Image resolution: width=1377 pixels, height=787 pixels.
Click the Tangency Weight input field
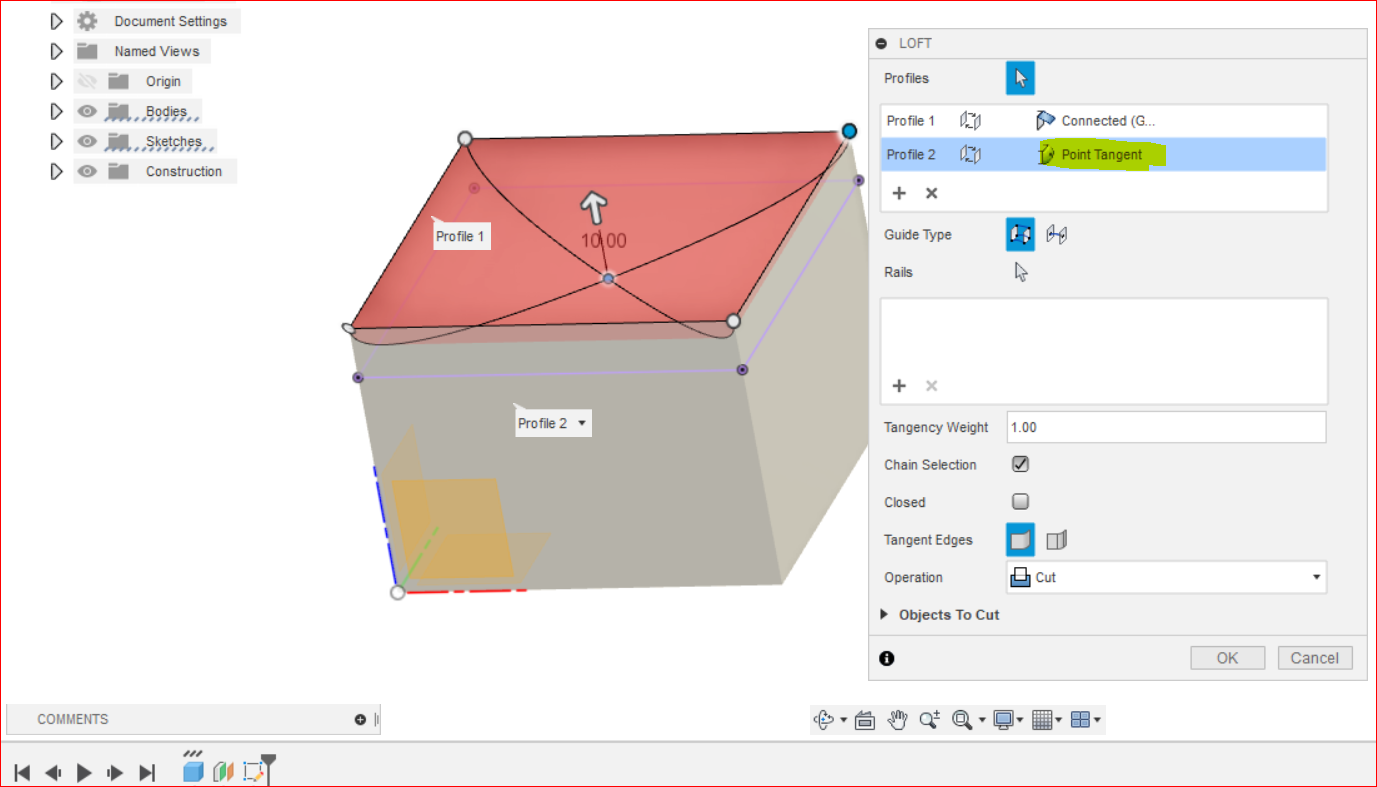tap(1166, 427)
